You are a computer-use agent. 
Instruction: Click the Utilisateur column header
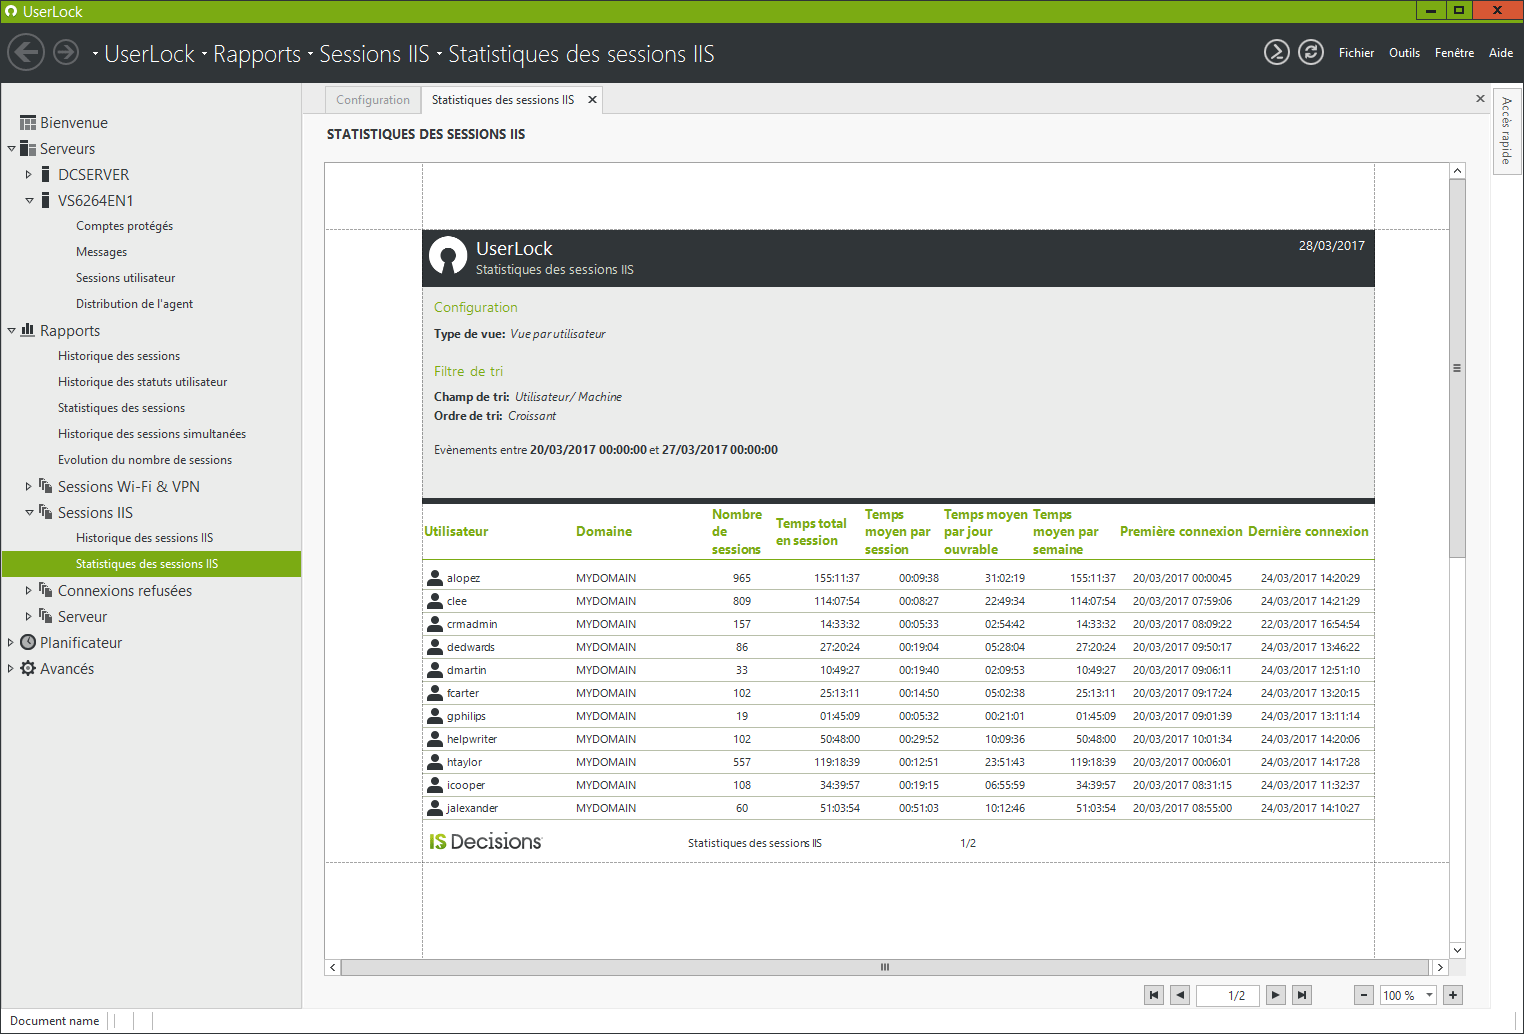456,532
